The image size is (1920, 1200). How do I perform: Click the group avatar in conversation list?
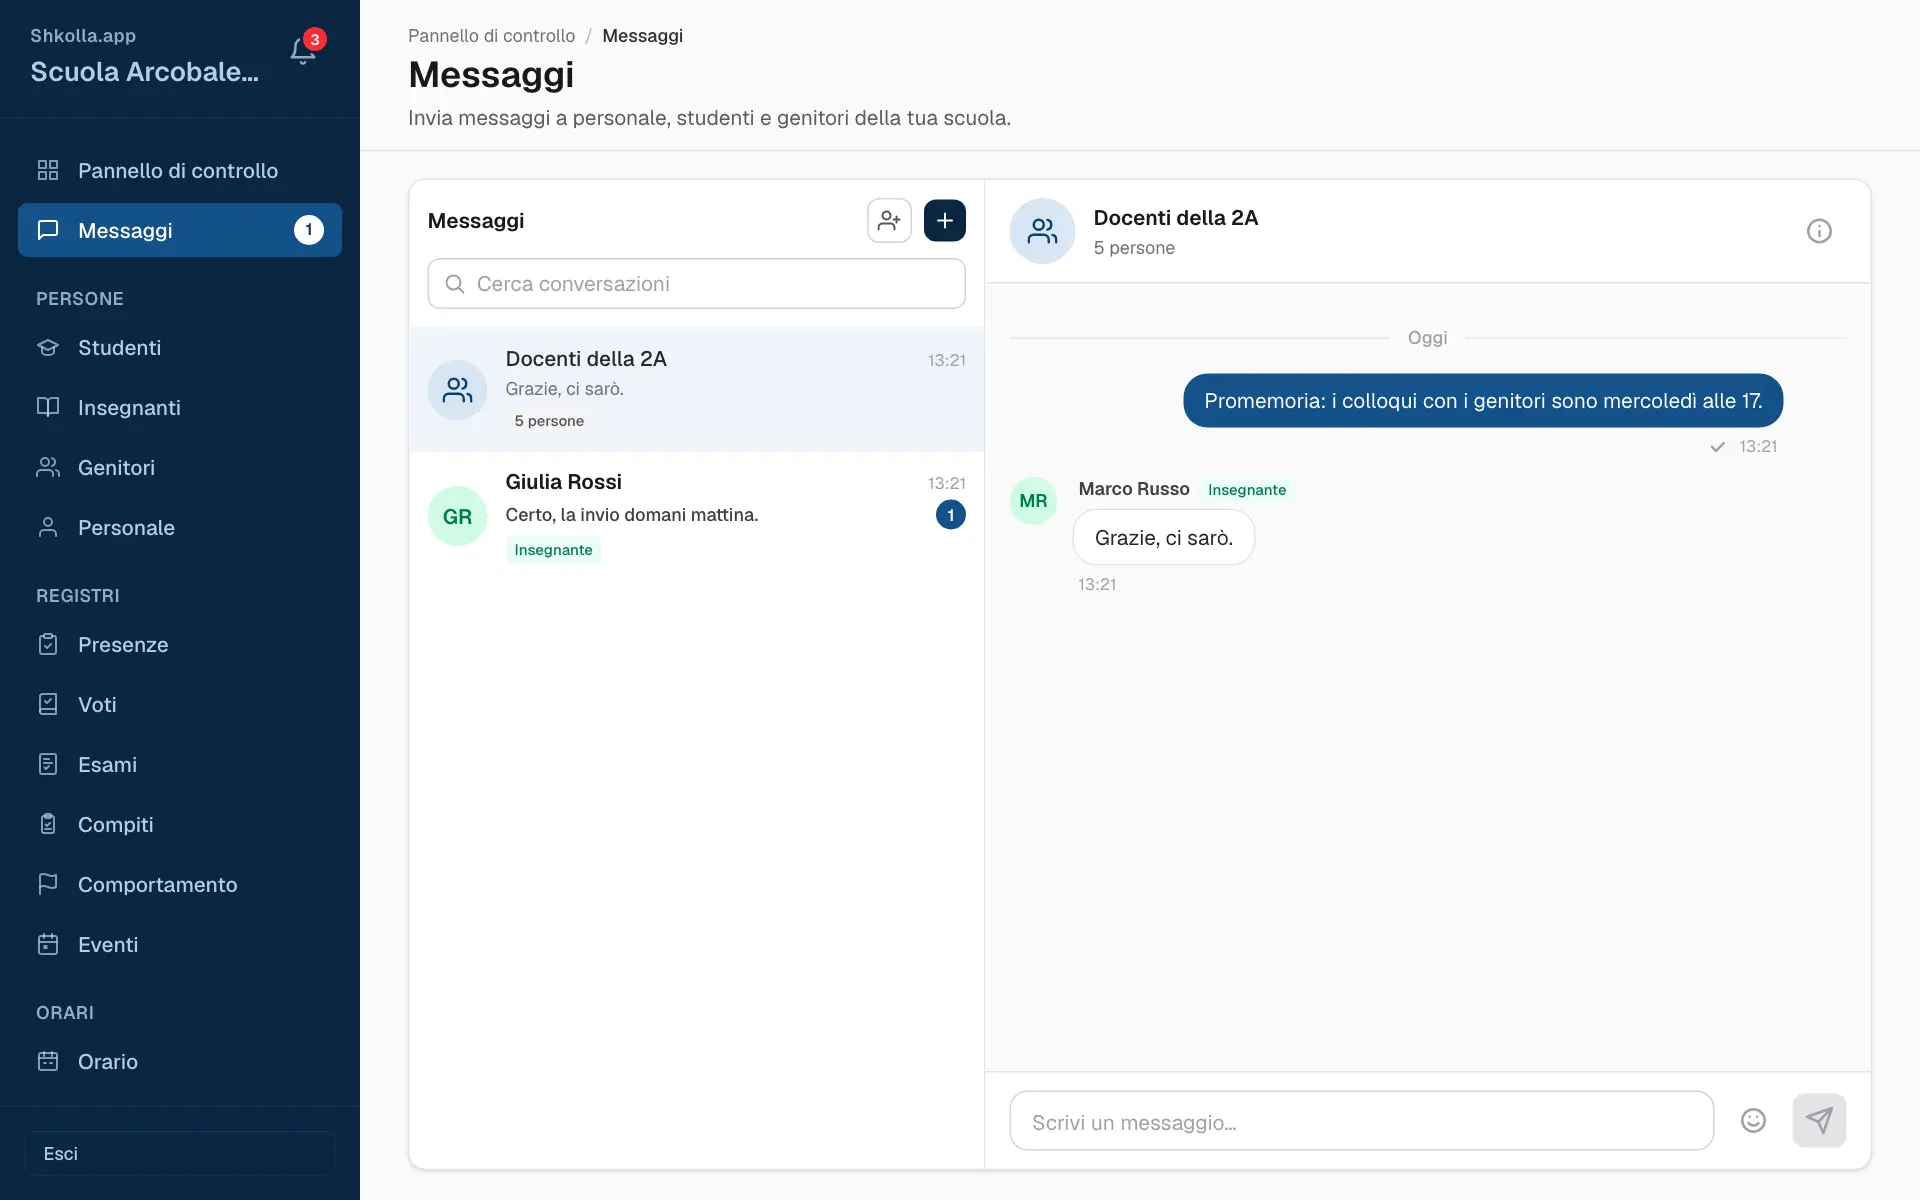(457, 390)
